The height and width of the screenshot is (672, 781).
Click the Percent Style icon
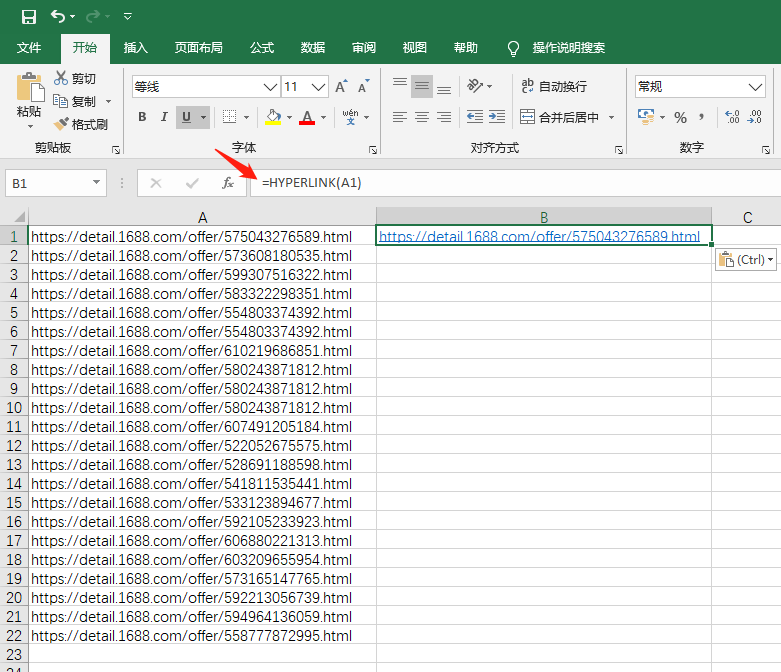[680, 117]
